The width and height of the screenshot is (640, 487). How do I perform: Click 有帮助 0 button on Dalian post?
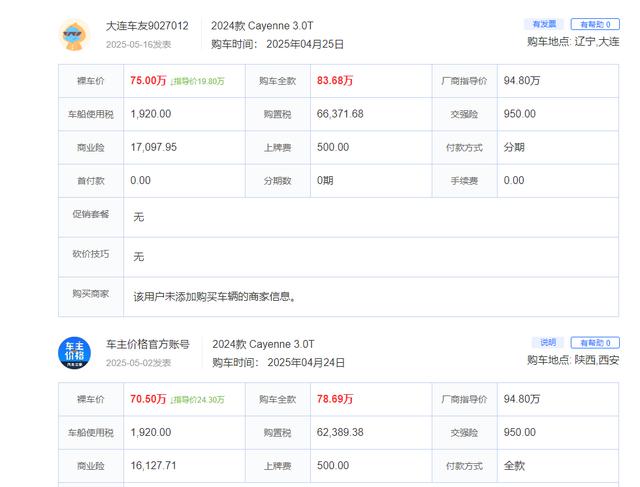tap(595, 24)
